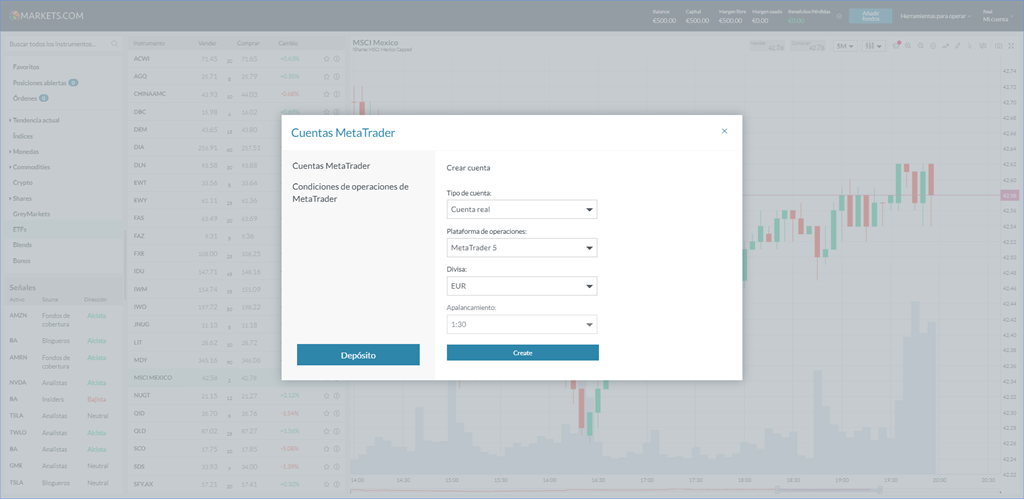Image resolution: width=1024 pixels, height=500 pixels.
Task: Select the NVDA signal row
Action: coord(62,383)
